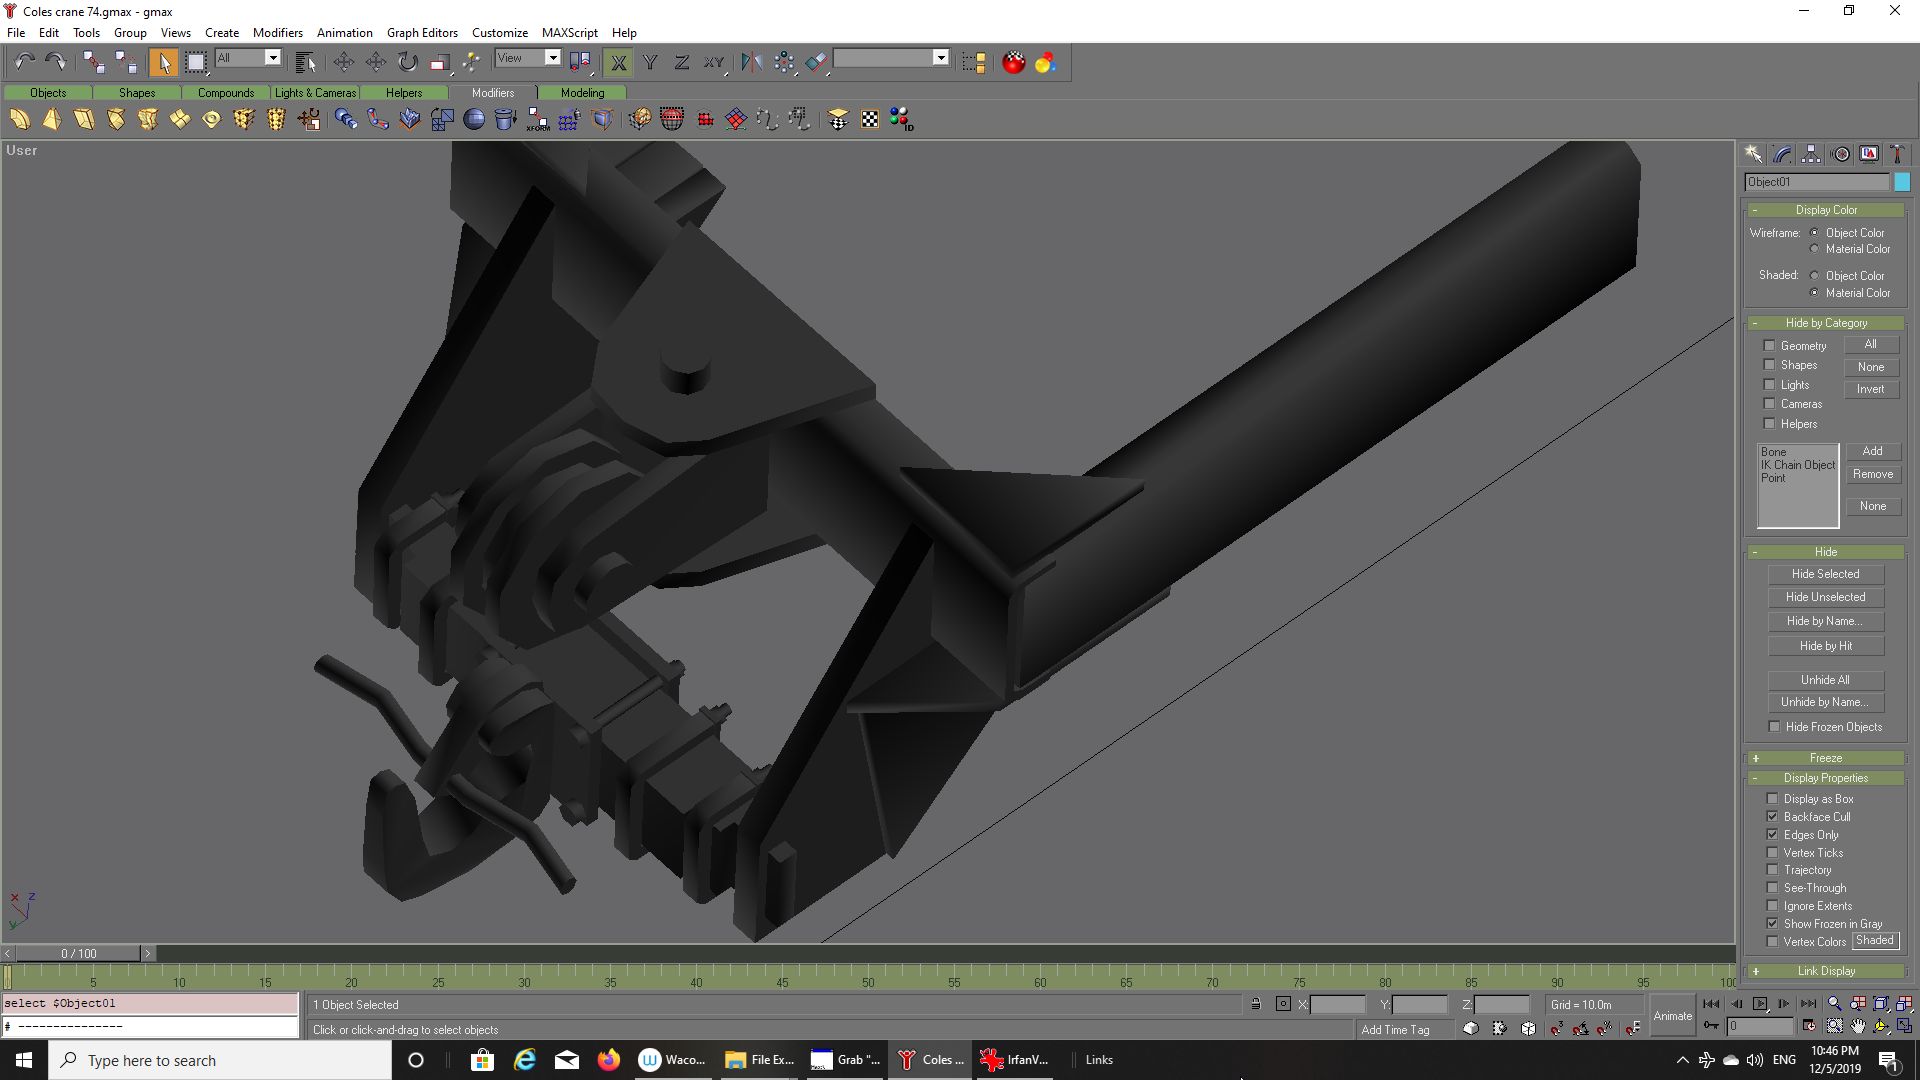Screen dimensions: 1920x1080
Task: Click the Hide Selected button
Action: (x=1825, y=574)
